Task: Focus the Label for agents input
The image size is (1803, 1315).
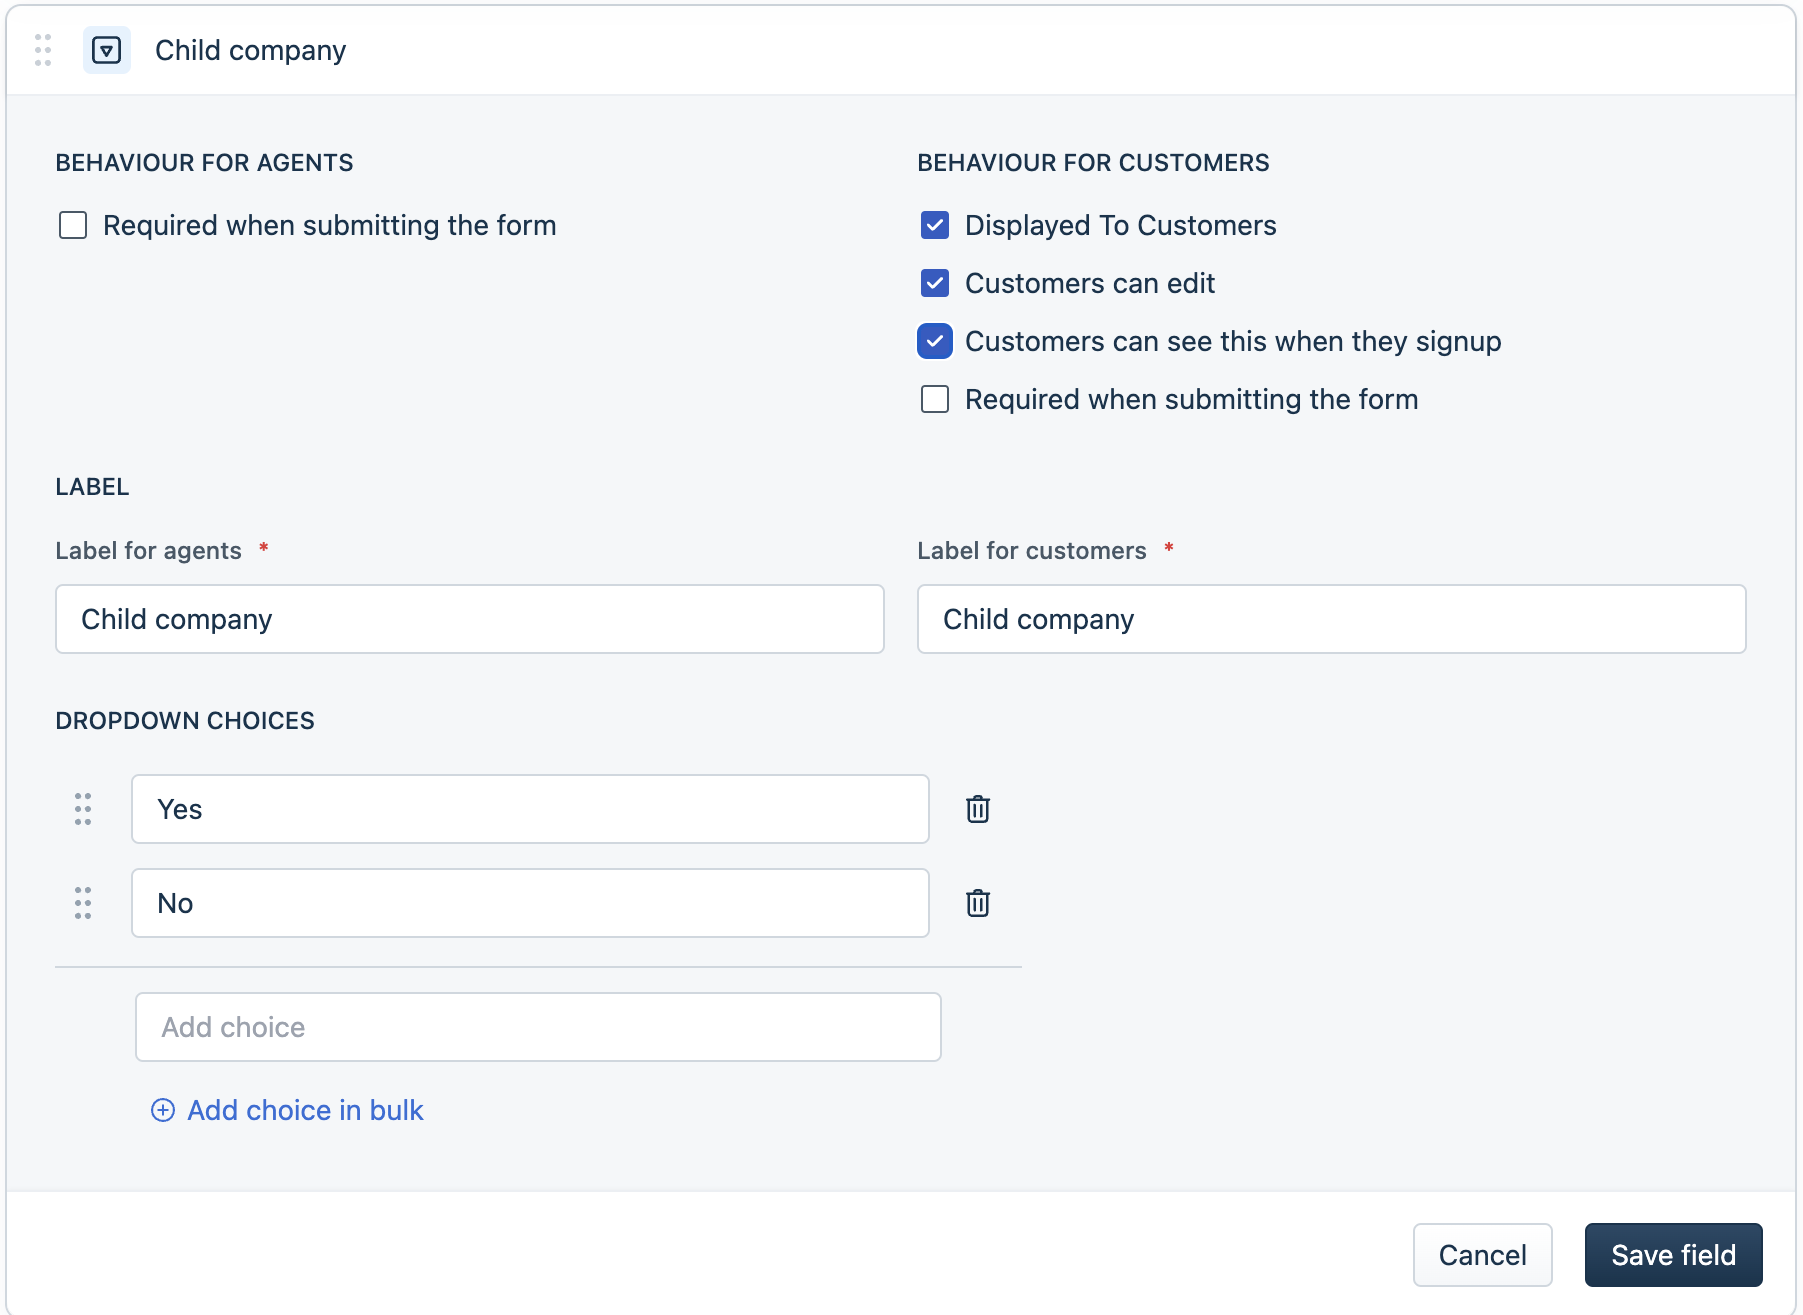Action: coord(470,619)
